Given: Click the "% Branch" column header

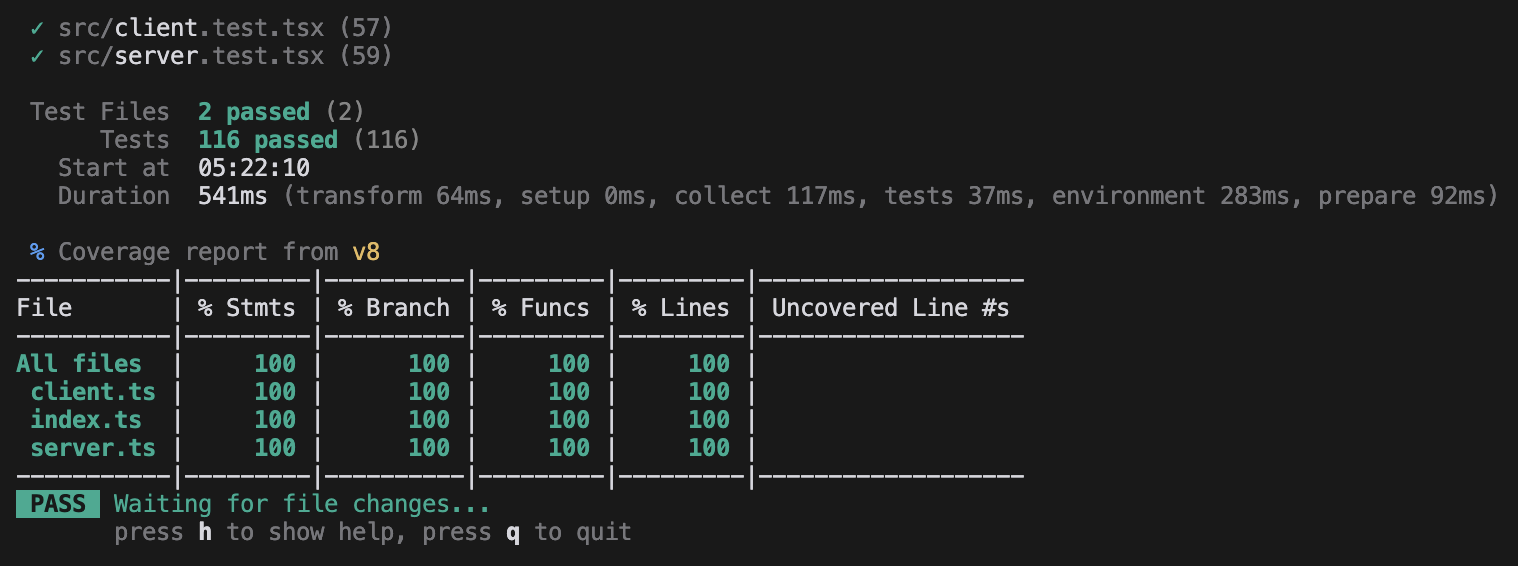Looking at the screenshot, I should [x=394, y=308].
